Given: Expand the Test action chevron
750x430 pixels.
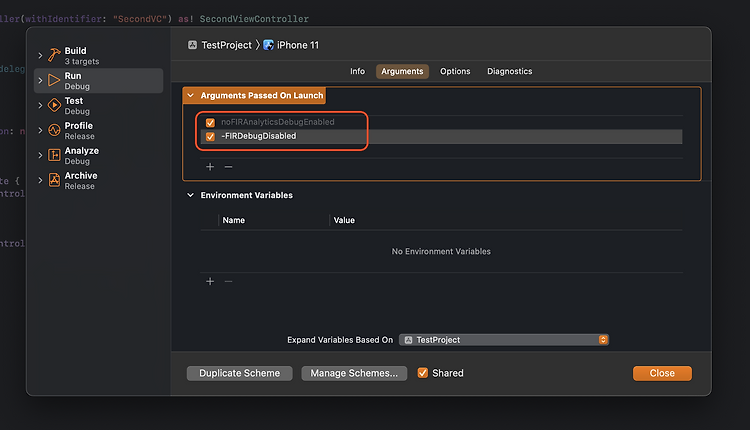Looking at the screenshot, I should point(40,105).
